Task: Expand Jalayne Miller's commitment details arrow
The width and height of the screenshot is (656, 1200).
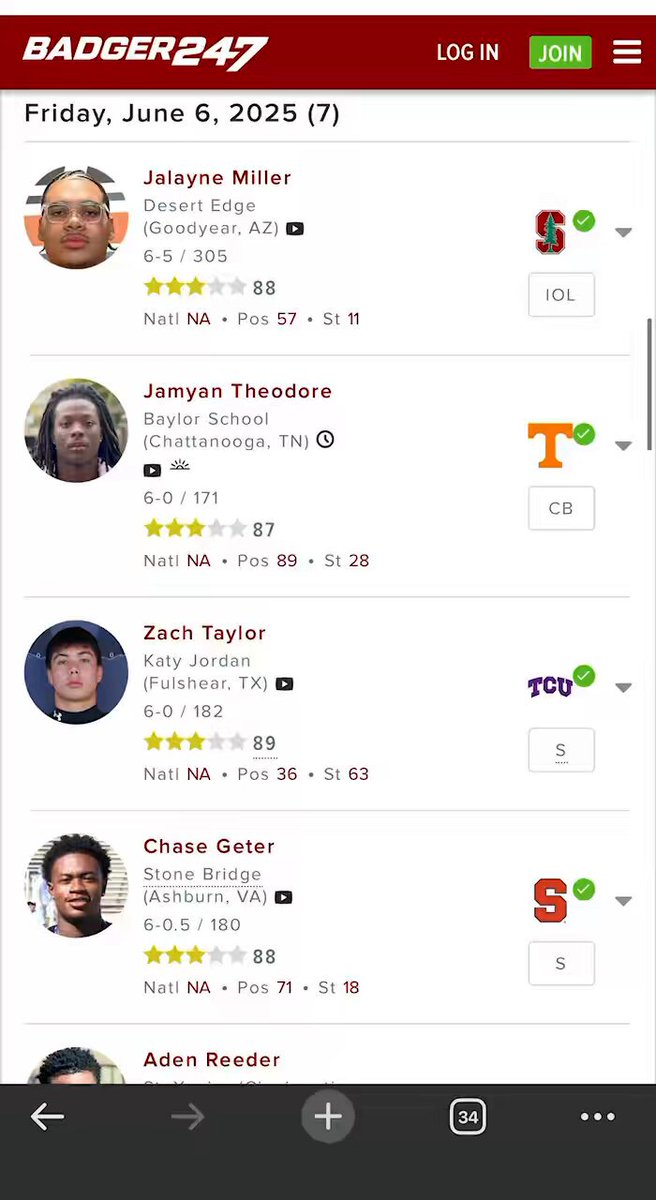Action: pos(623,233)
